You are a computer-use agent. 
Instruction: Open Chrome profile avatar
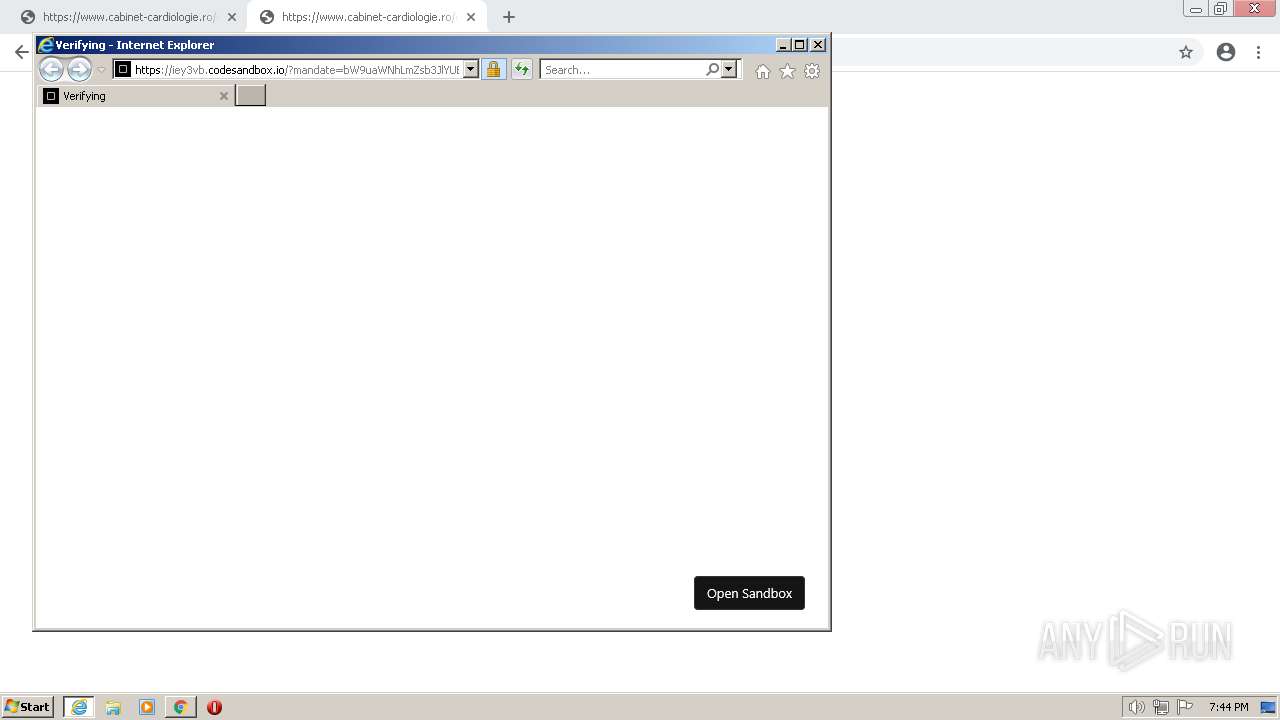pos(1226,52)
